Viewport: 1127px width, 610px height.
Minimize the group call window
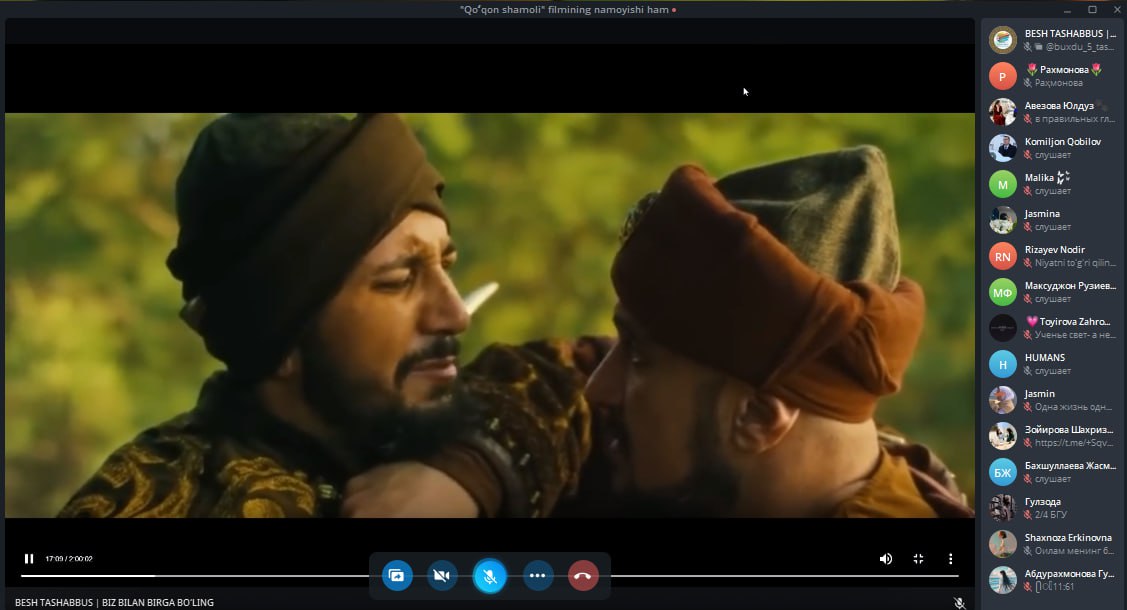click(1067, 9)
